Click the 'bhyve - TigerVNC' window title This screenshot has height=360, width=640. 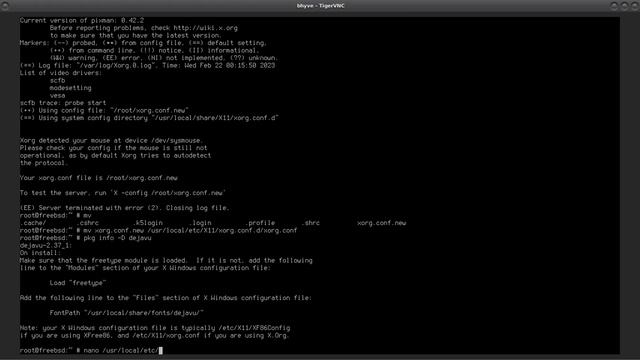320,6
